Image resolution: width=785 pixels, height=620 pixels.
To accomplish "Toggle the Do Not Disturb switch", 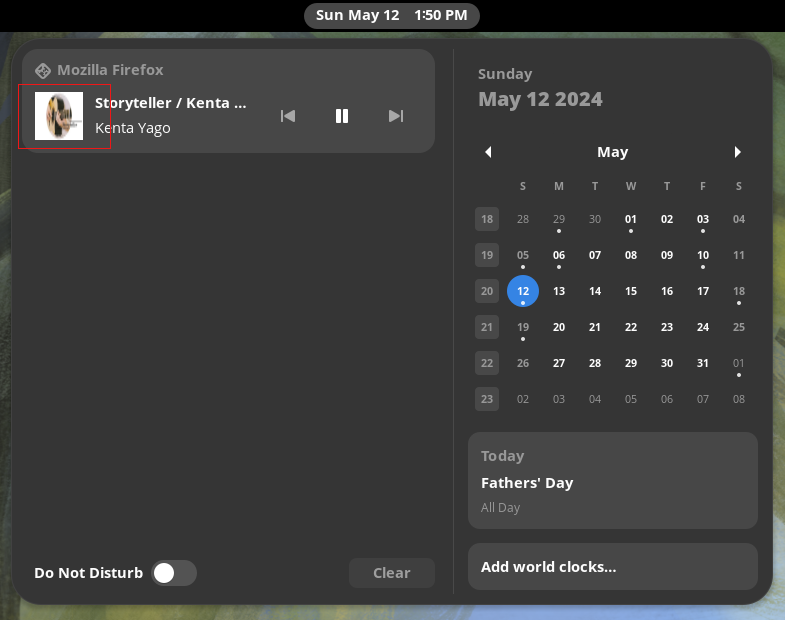I will (174, 573).
